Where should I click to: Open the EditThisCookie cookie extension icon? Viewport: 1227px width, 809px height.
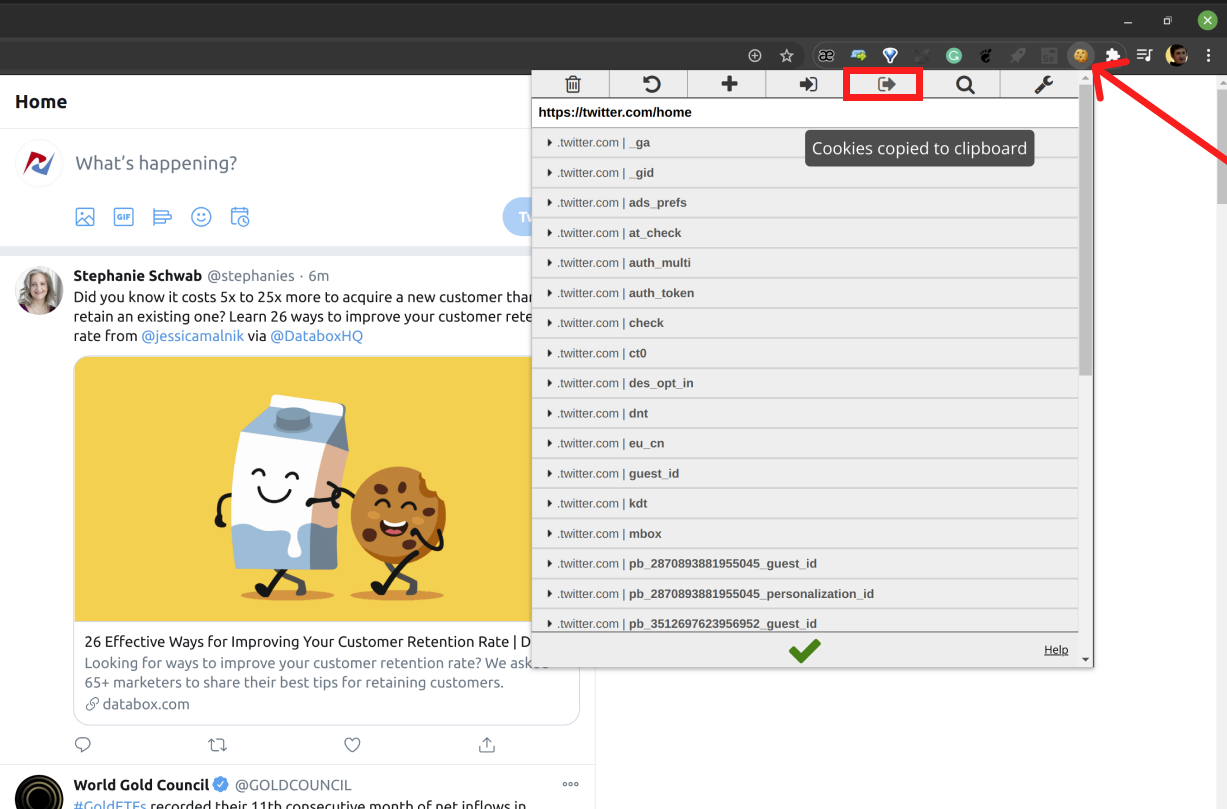click(1080, 56)
